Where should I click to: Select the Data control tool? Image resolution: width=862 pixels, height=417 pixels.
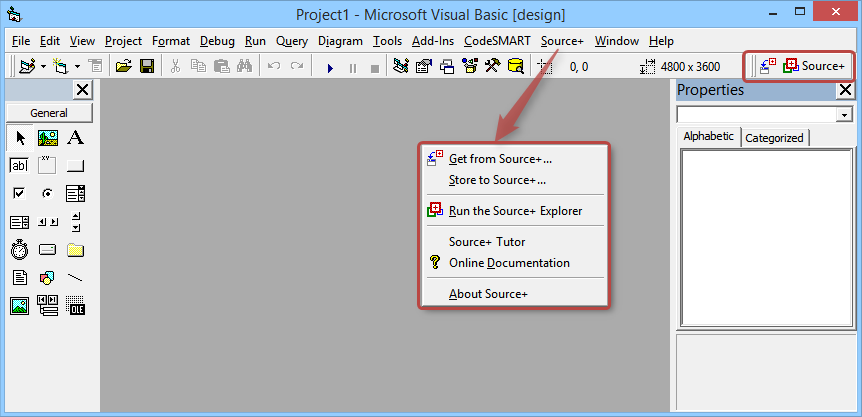[48, 305]
